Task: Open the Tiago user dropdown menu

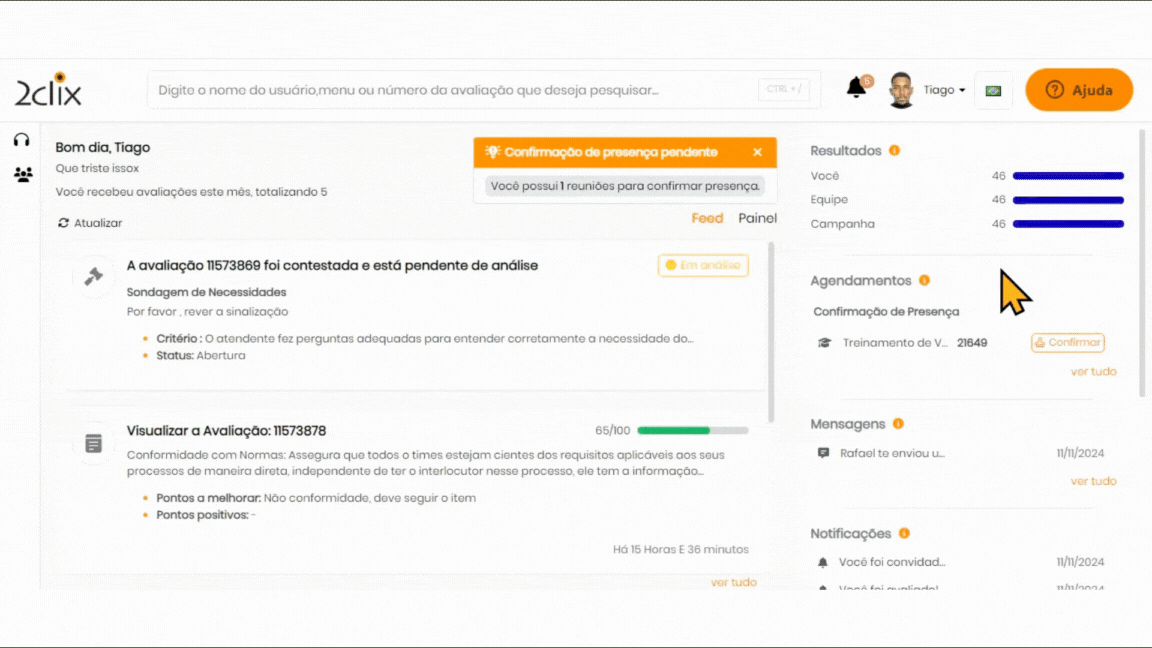Action: tap(944, 90)
